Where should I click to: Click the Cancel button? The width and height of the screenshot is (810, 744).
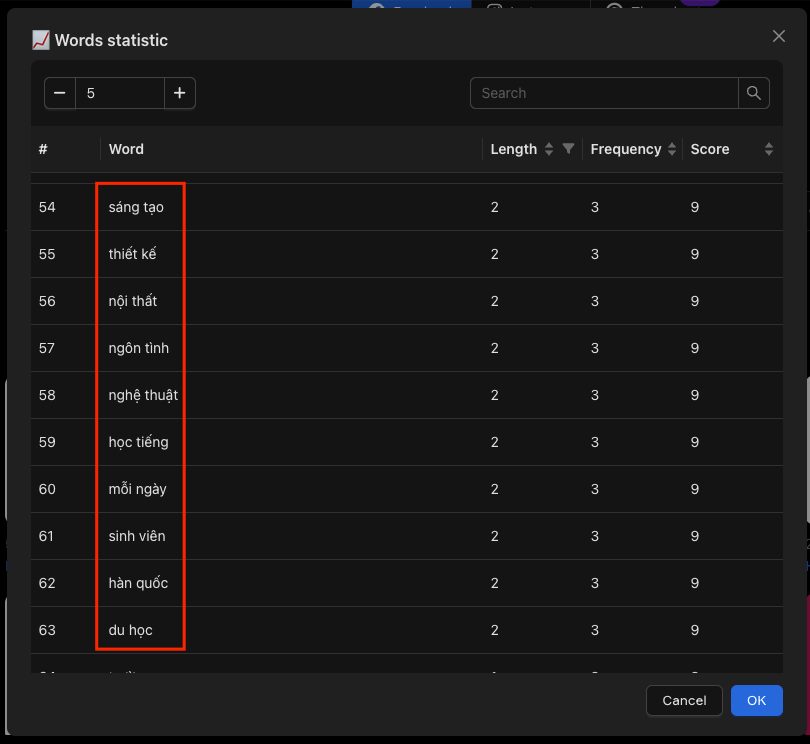pyautogui.click(x=684, y=701)
